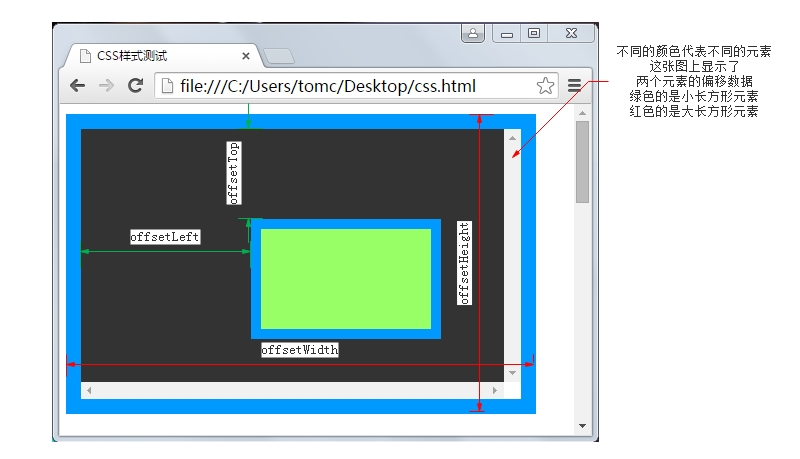The image size is (800, 459).
Task: Click inner box scrollbar down arrow
Action: point(512,373)
